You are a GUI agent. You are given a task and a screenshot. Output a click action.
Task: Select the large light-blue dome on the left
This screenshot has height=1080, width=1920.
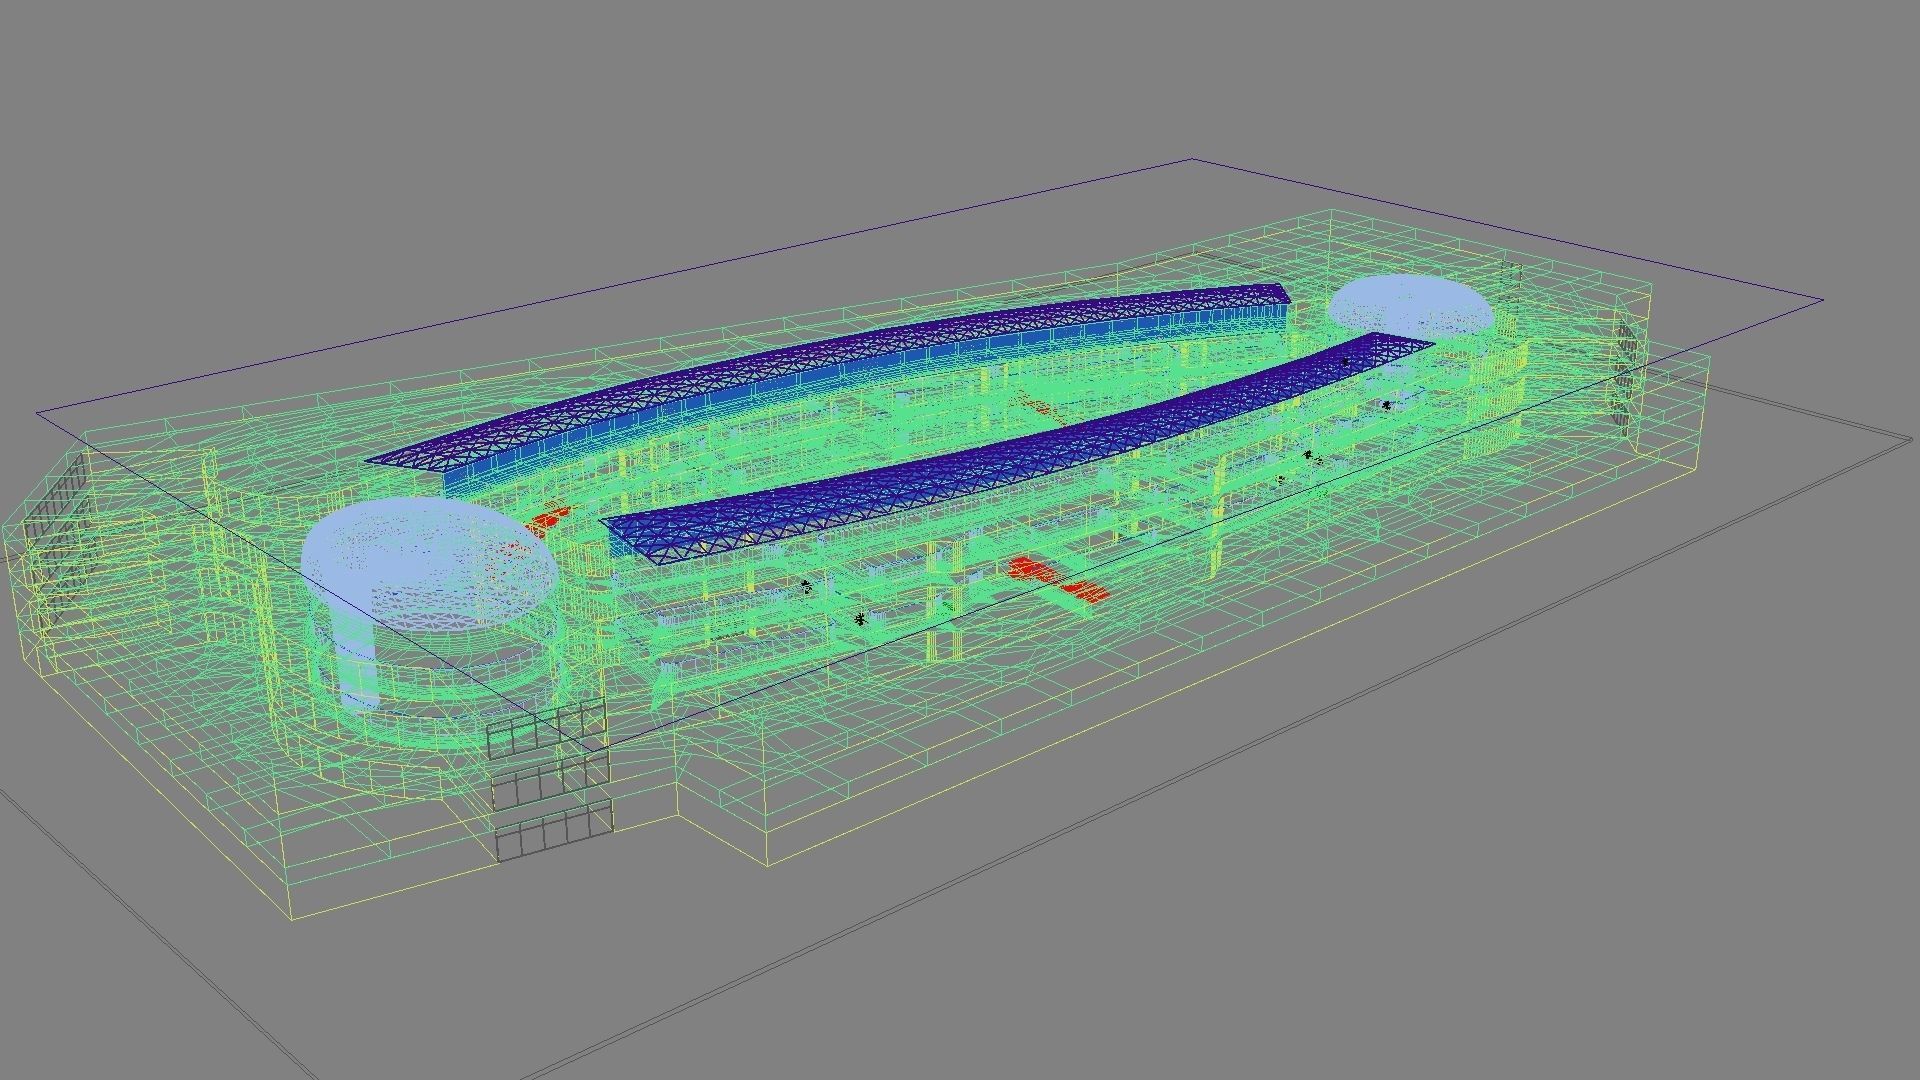tap(430, 565)
